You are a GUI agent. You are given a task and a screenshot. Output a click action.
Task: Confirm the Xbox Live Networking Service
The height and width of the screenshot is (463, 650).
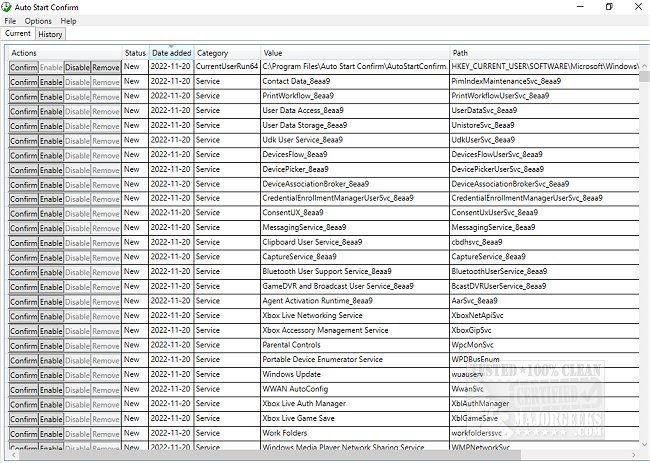[x=24, y=317]
